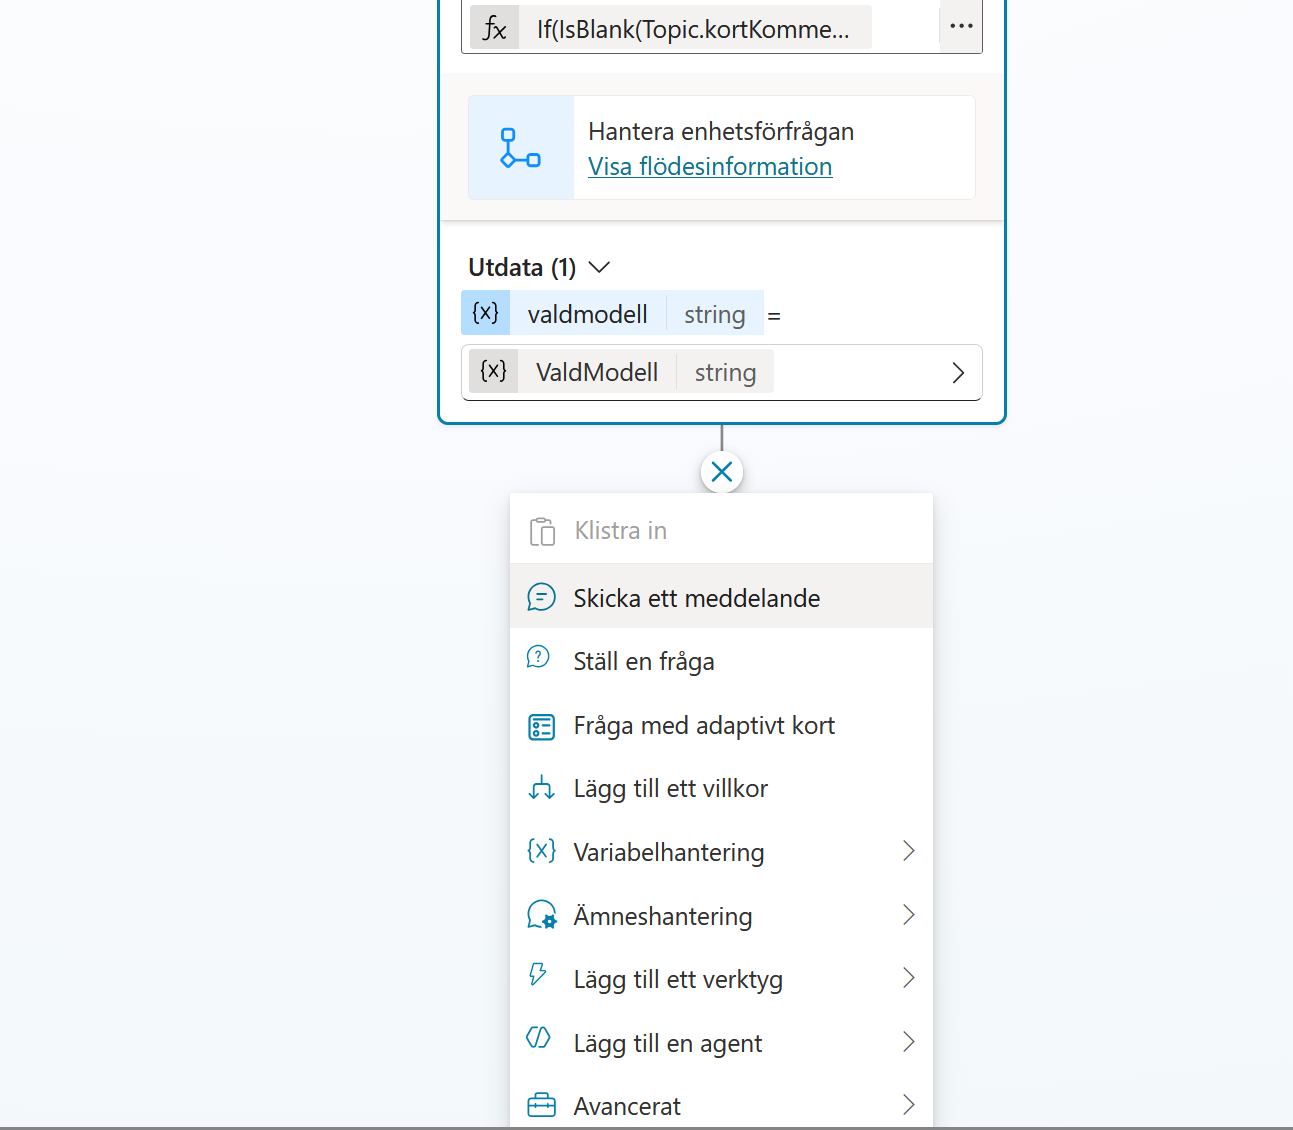Click the Hantera enhetsförfrågan title text

pyautogui.click(x=721, y=131)
